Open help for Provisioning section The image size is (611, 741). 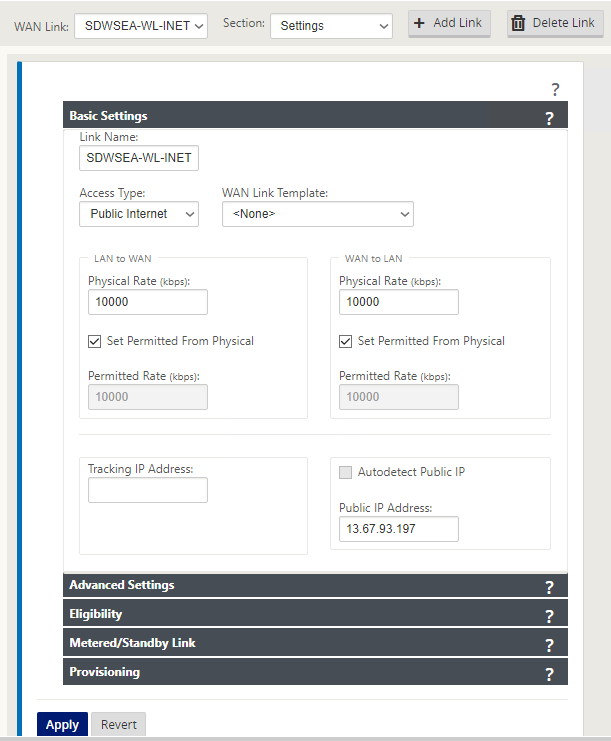coord(549,674)
